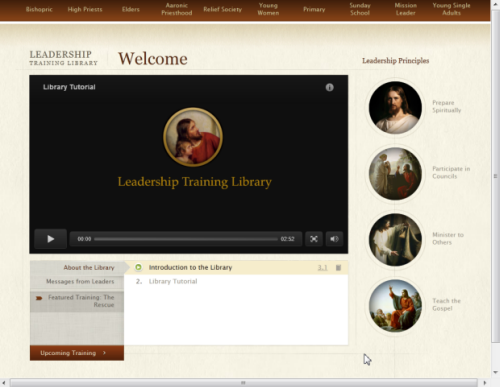Screen dimensions: 500x387
Task: Open the Bishopric menu
Action: [x=39, y=9]
